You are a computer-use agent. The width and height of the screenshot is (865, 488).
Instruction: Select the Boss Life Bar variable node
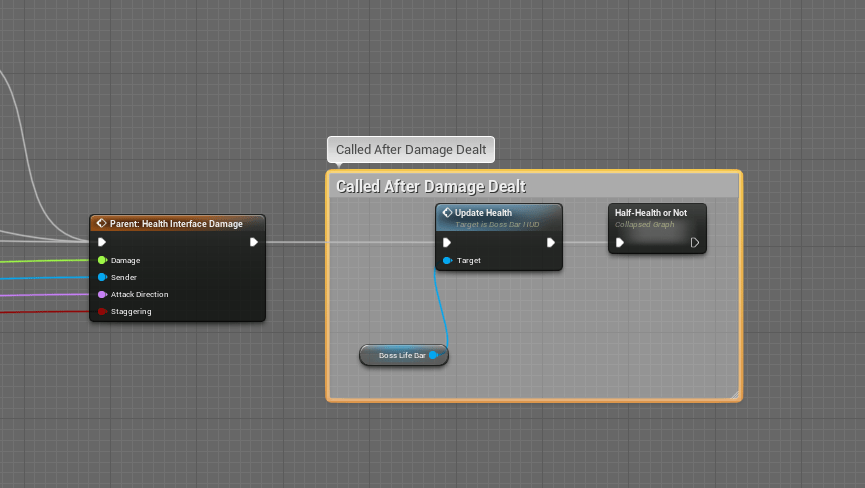tap(400, 355)
